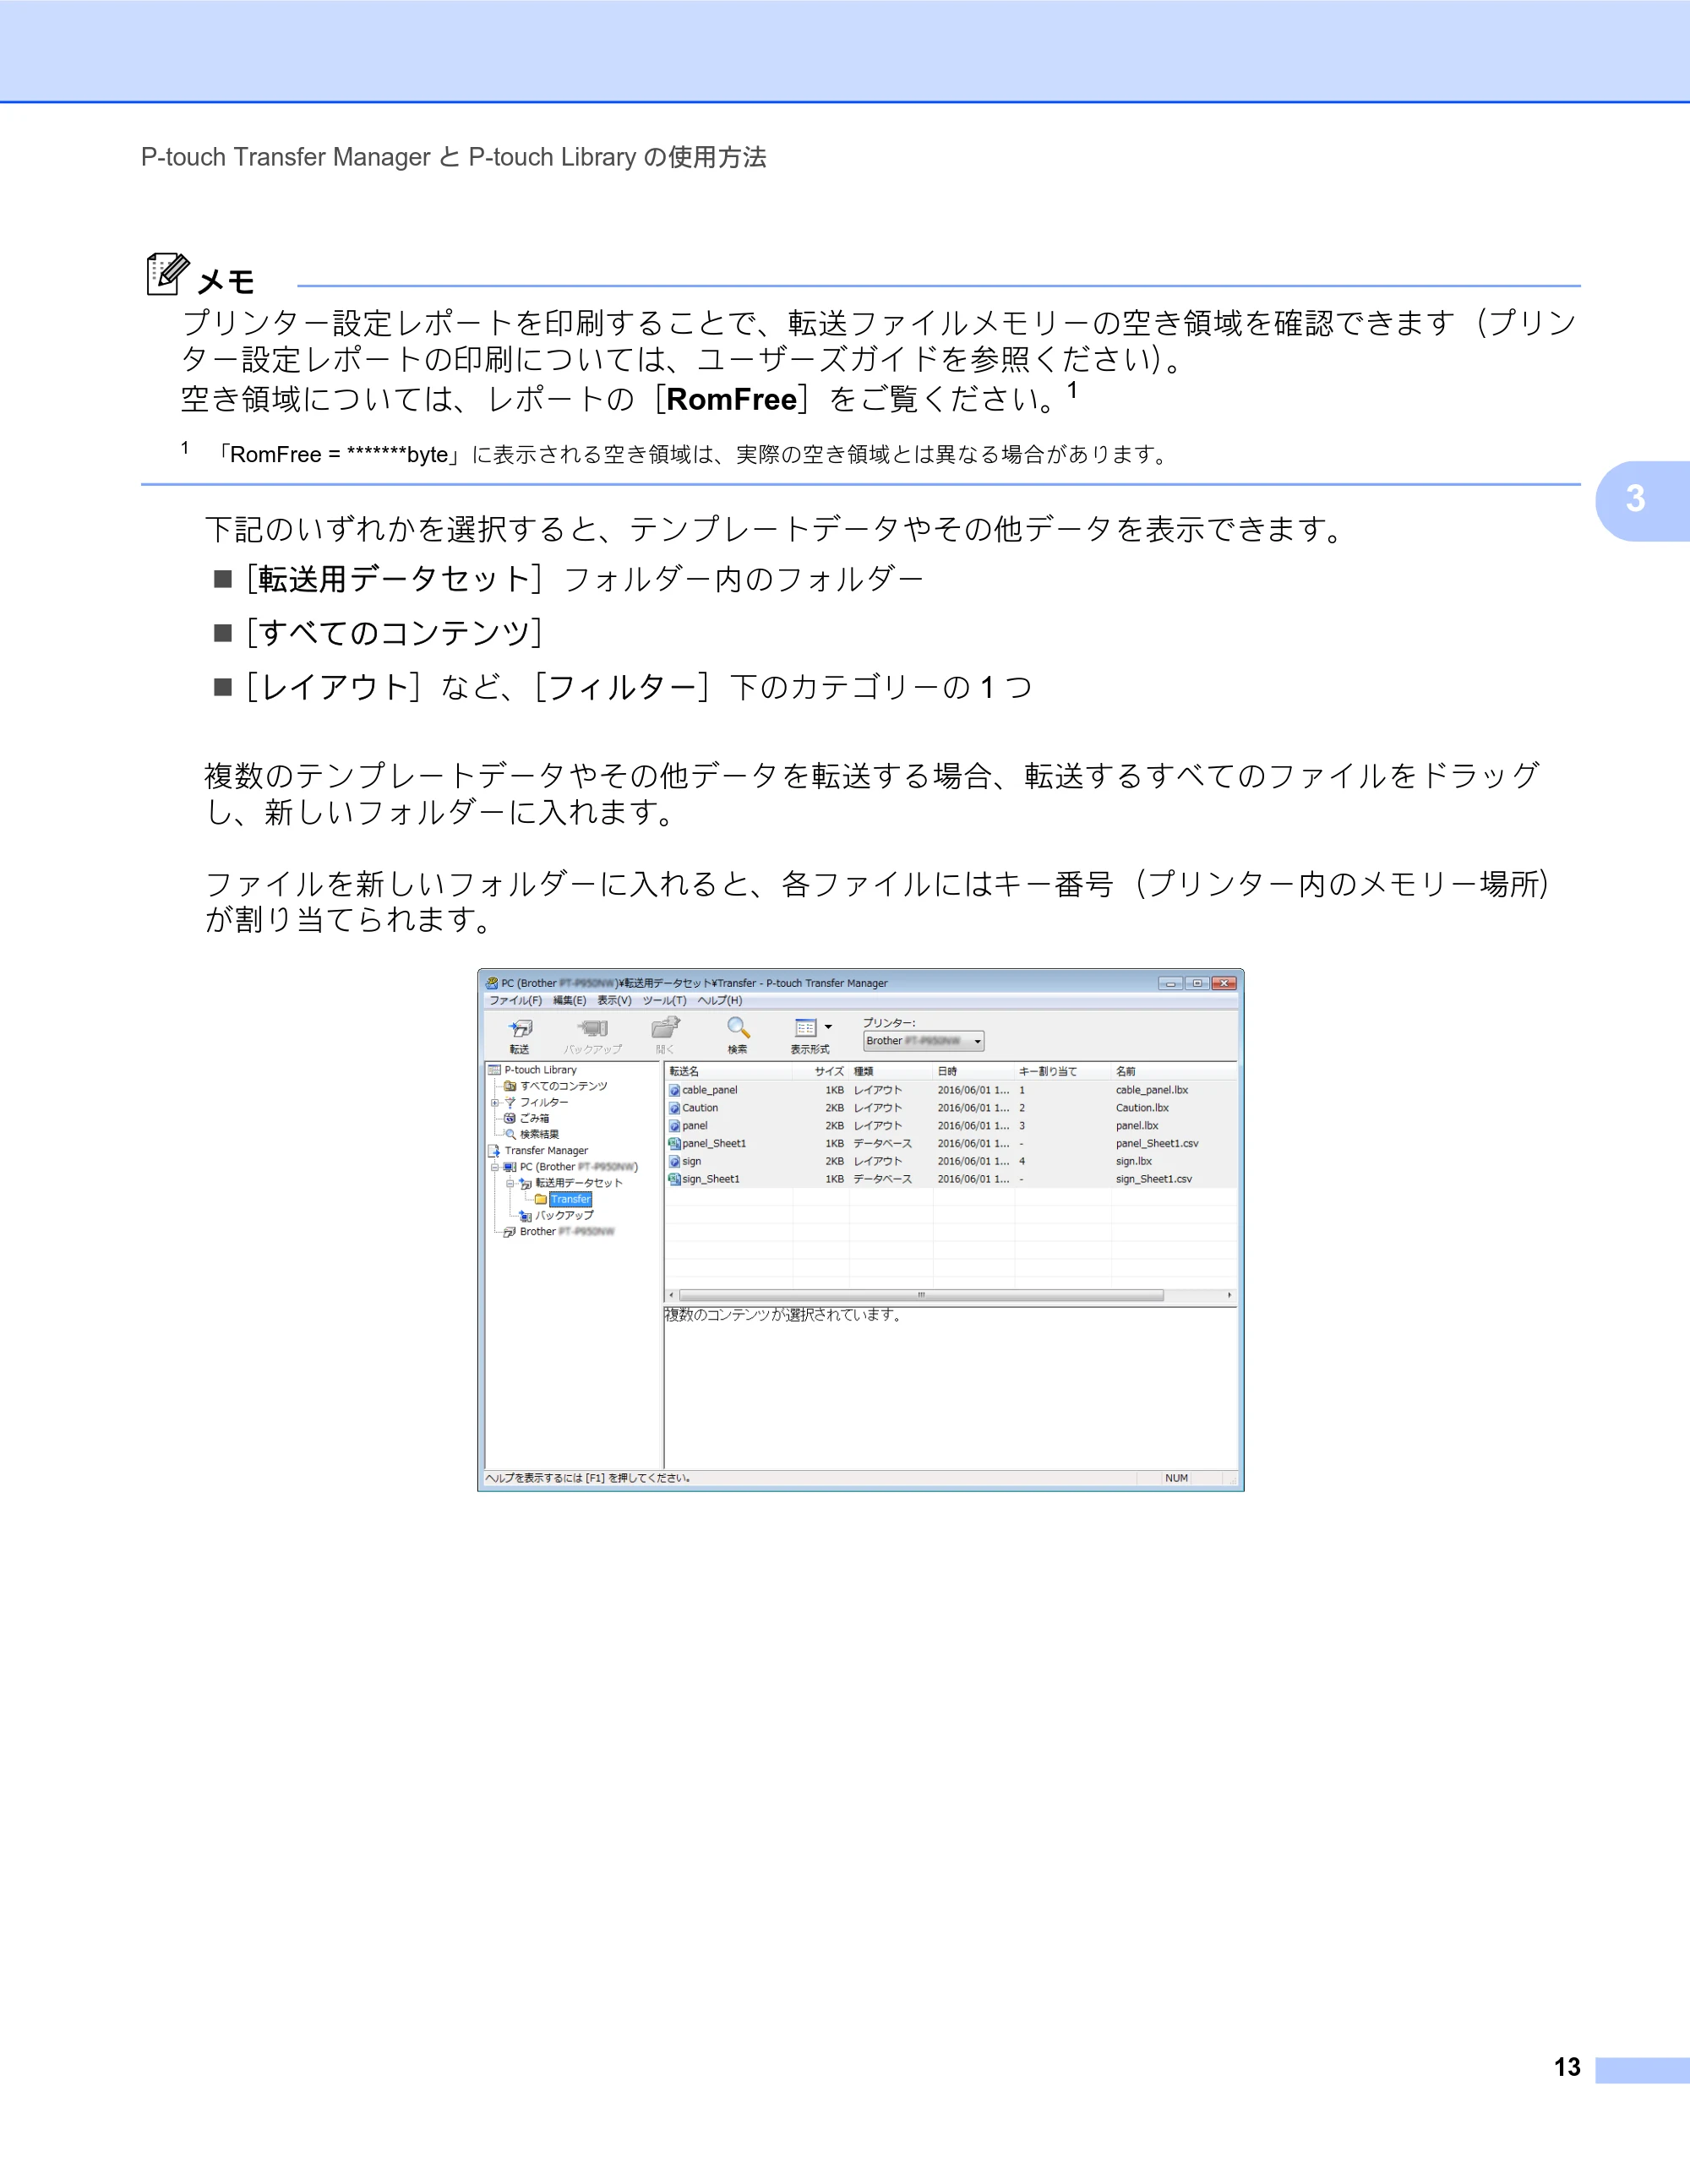Open the arrow beside 表示形式 icon
Viewport: 1690px width, 2184px height.
pos(828,1027)
